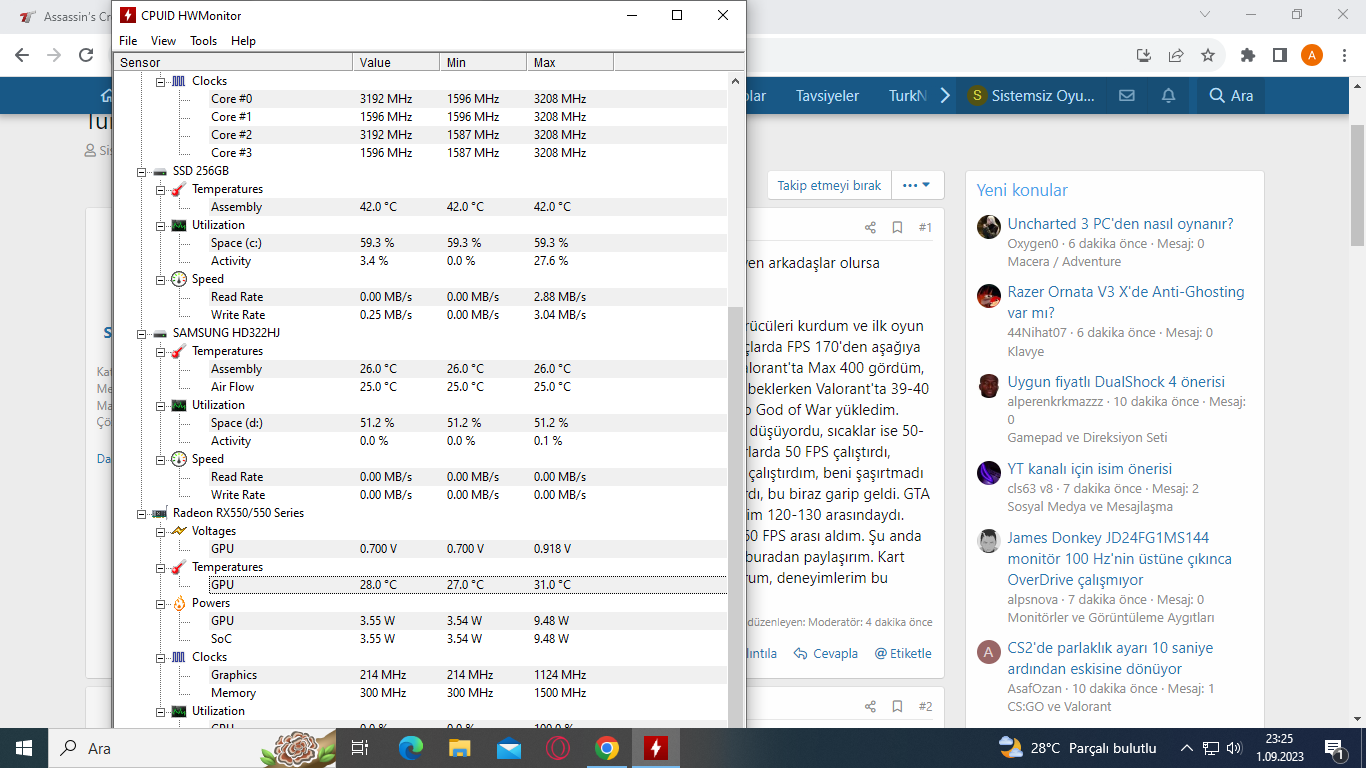Click the 'Takip etmeyi bırak' button
Viewport: 1366px width, 768px height.
(x=829, y=185)
